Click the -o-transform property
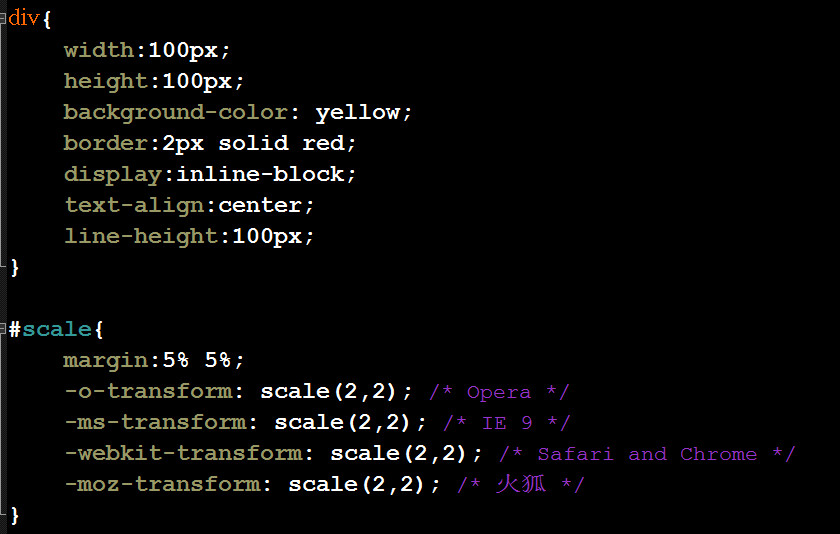The width and height of the screenshot is (840, 534). click(147, 391)
